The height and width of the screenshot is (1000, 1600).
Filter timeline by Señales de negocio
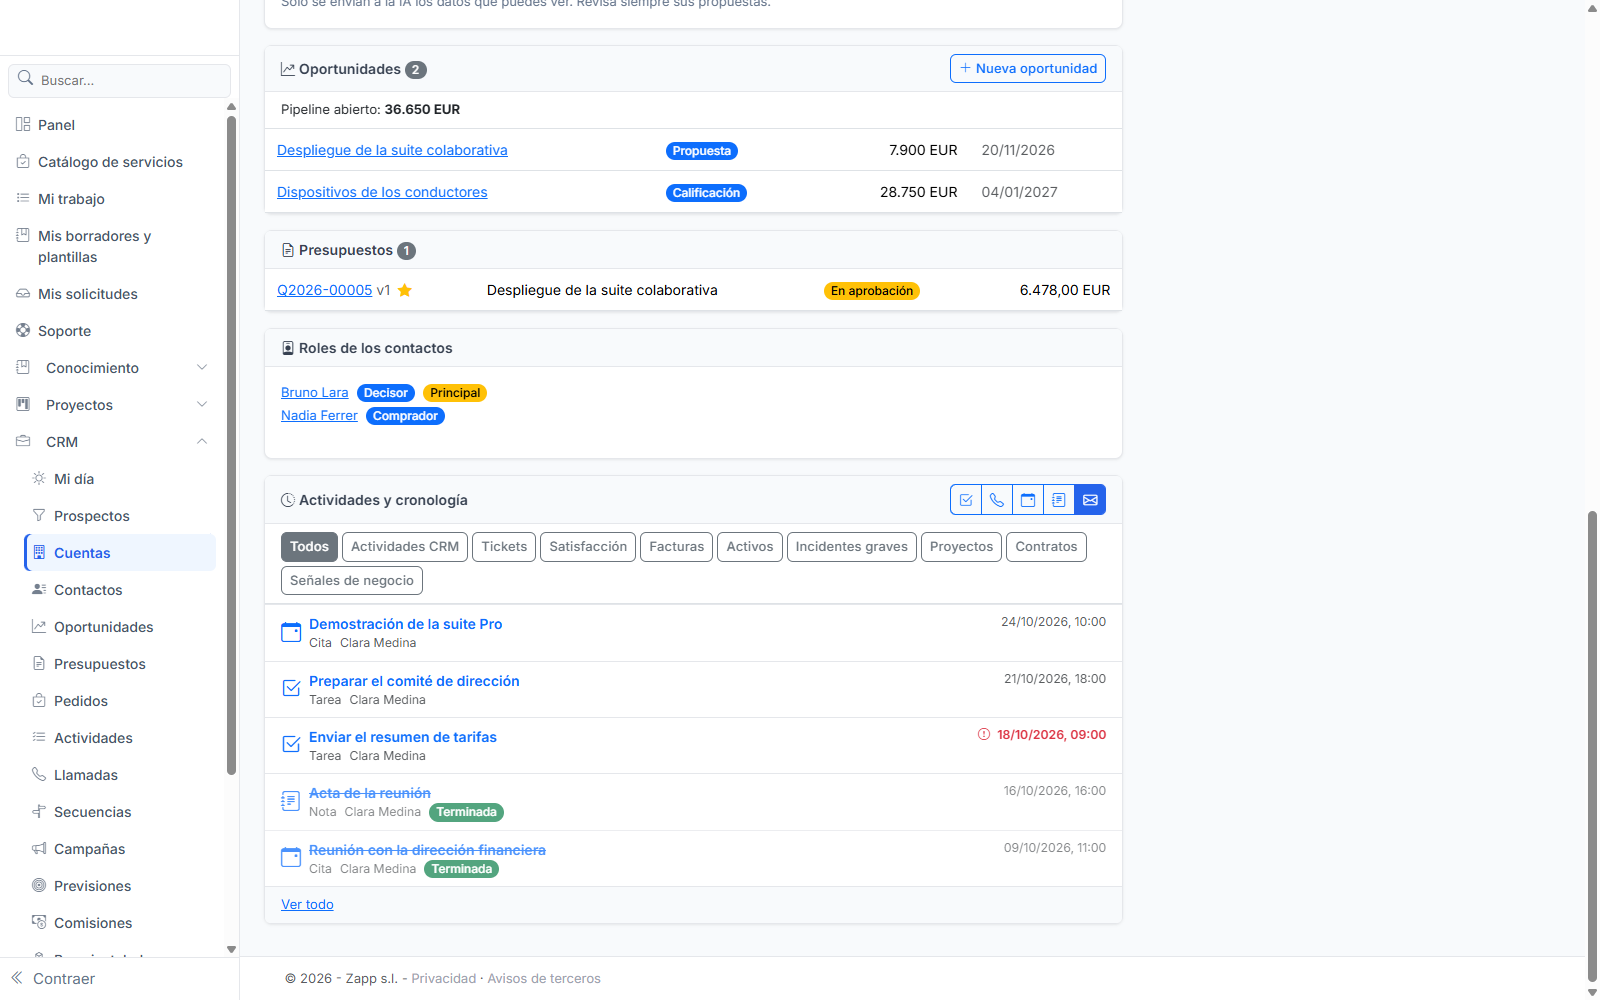coord(352,581)
